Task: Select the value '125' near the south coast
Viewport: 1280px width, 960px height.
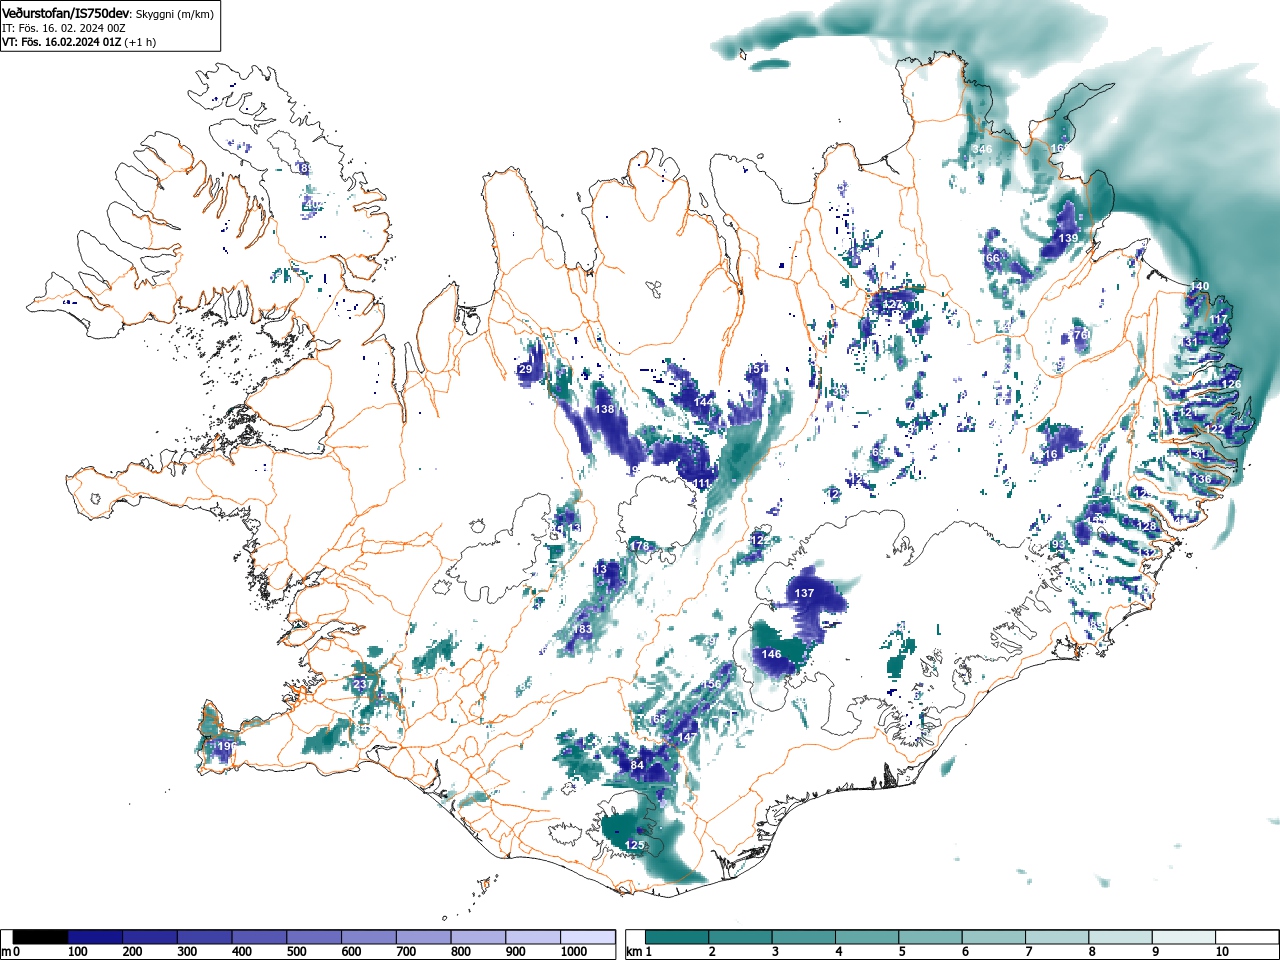Action: click(x=634, y=846)
